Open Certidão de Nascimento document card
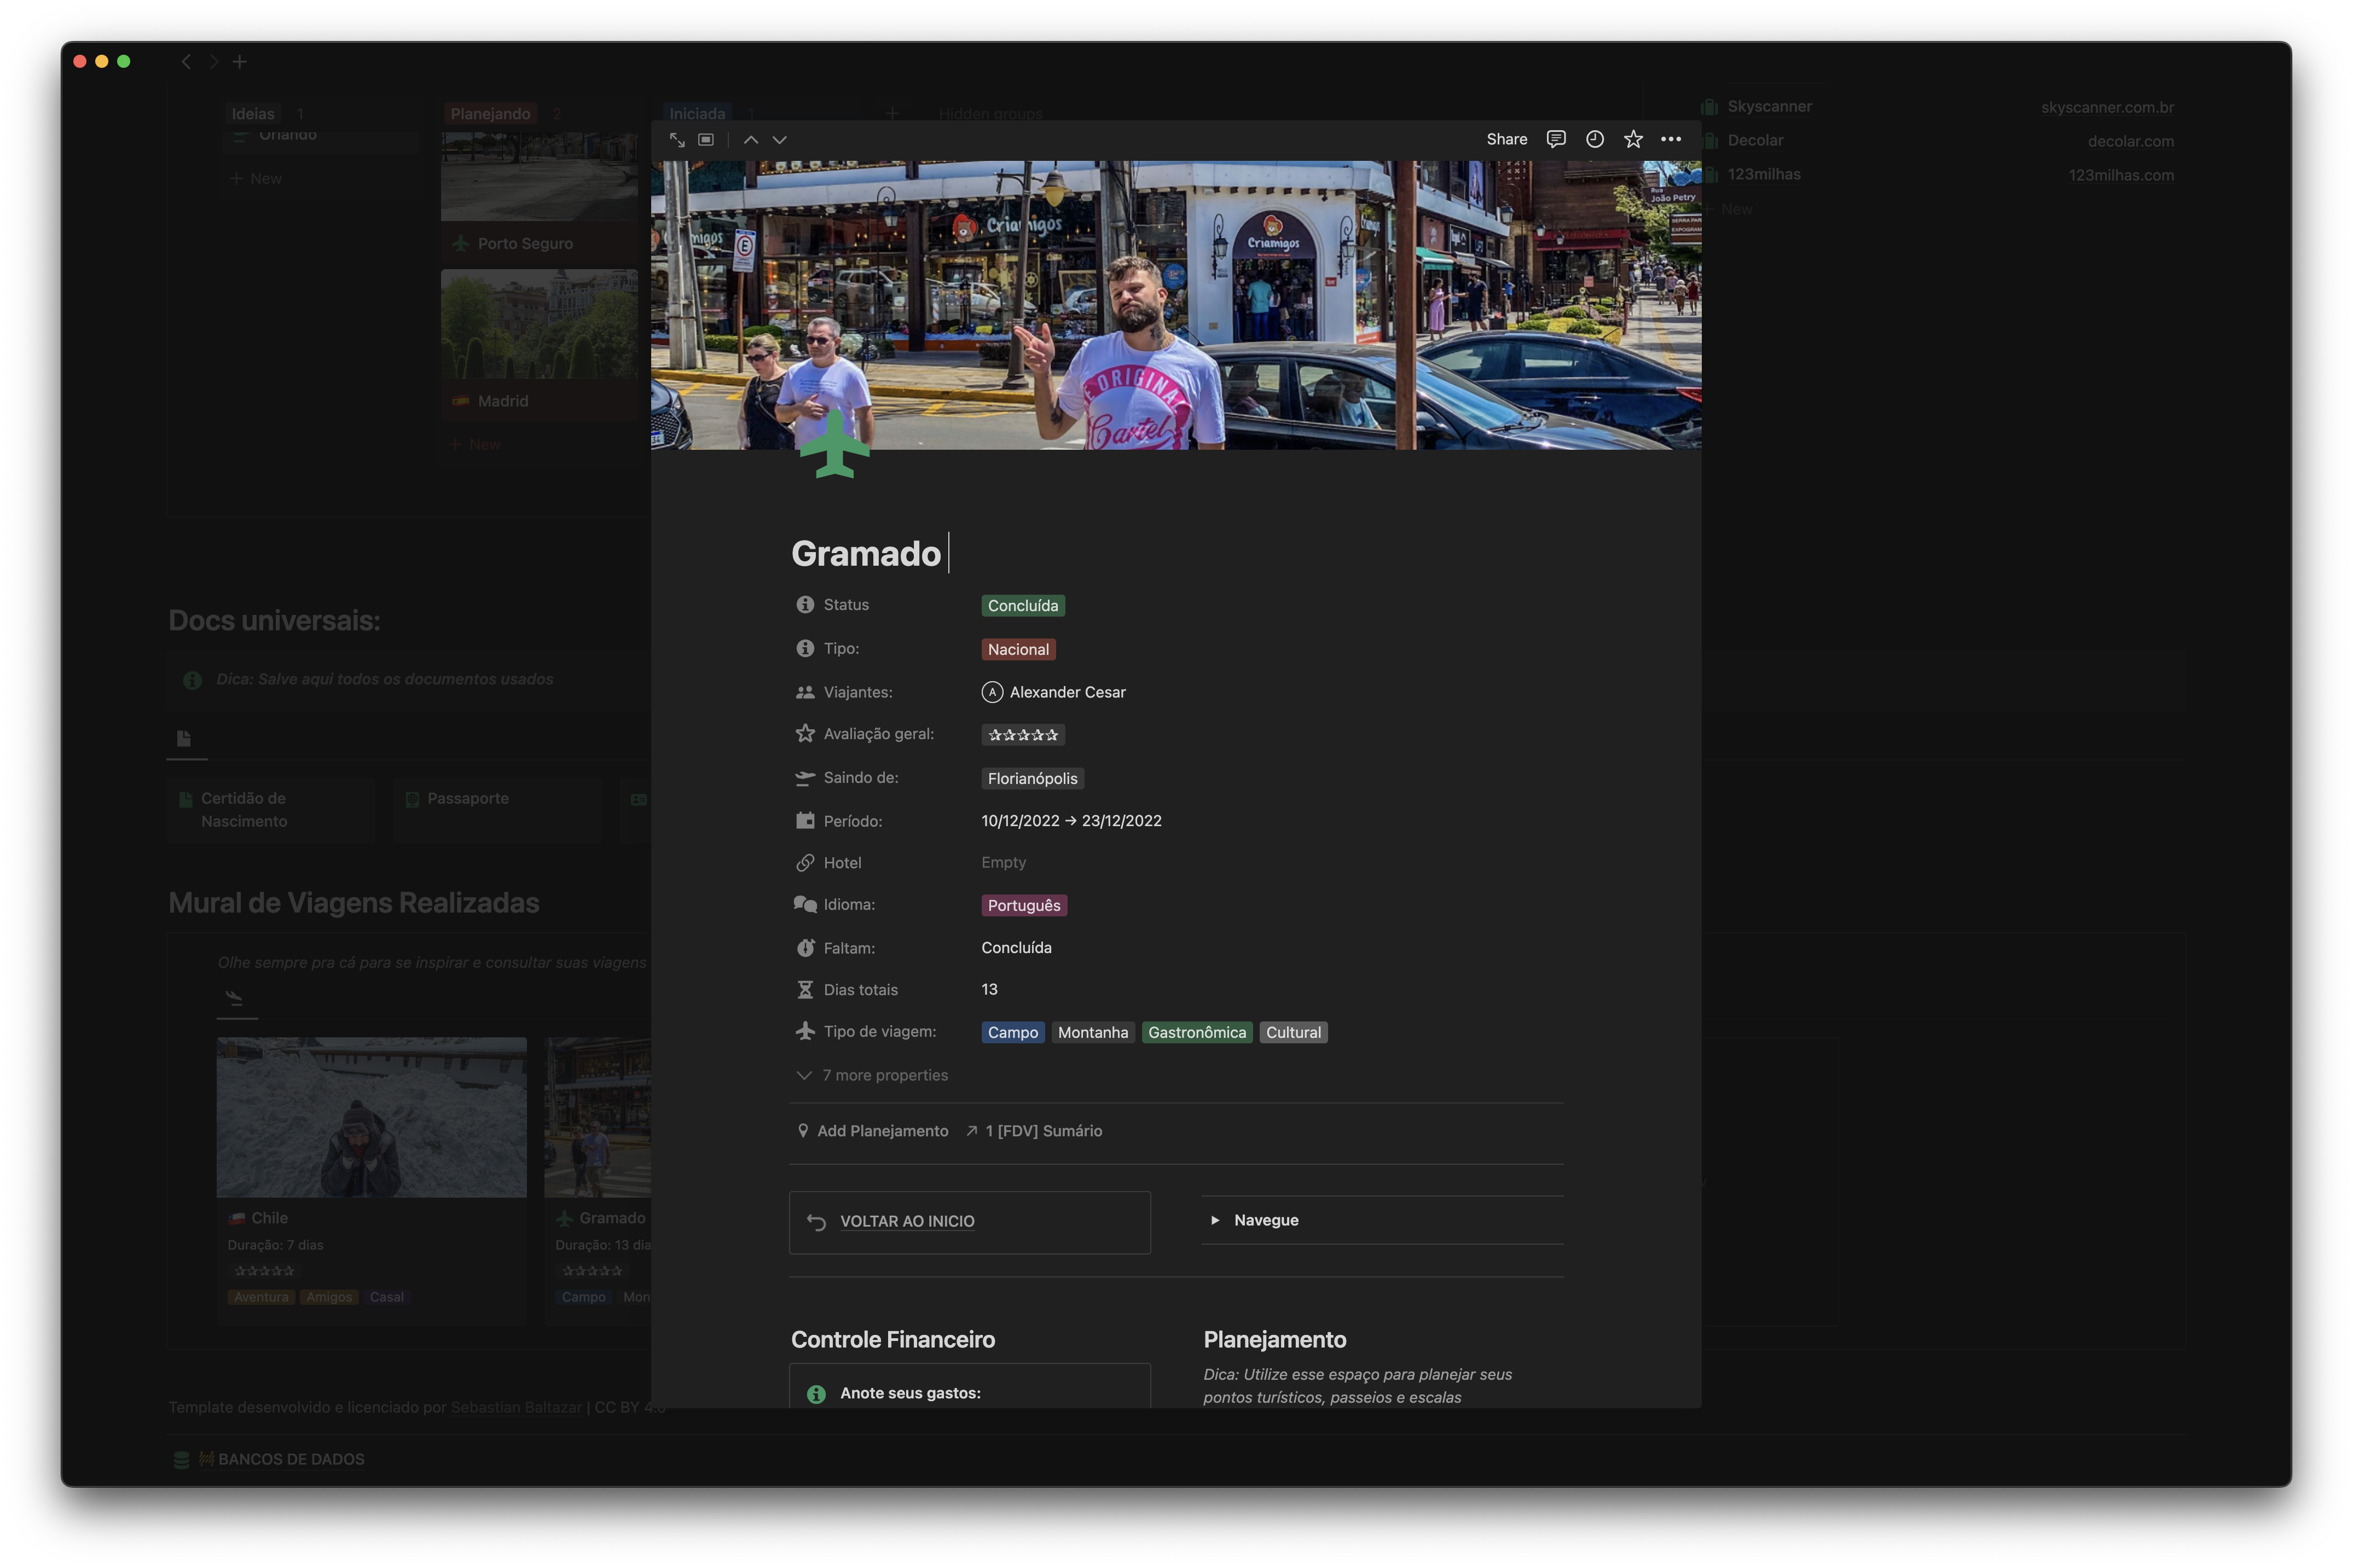This screenshot has height=1568, width=2353. point(271,810)
